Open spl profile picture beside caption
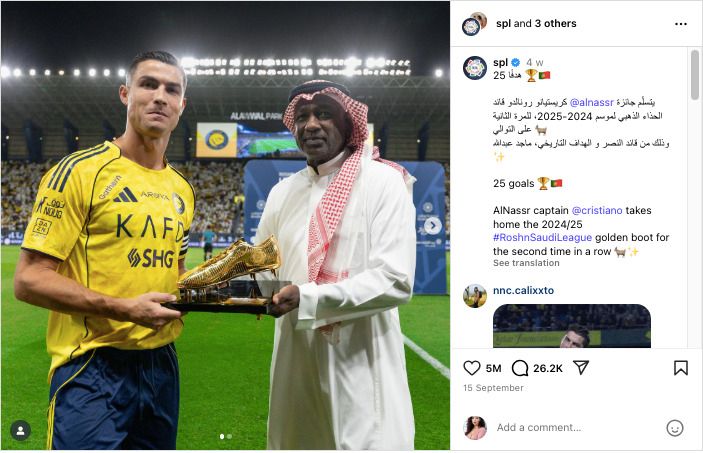This screenshot has width=703, height=453. (475, 68)
